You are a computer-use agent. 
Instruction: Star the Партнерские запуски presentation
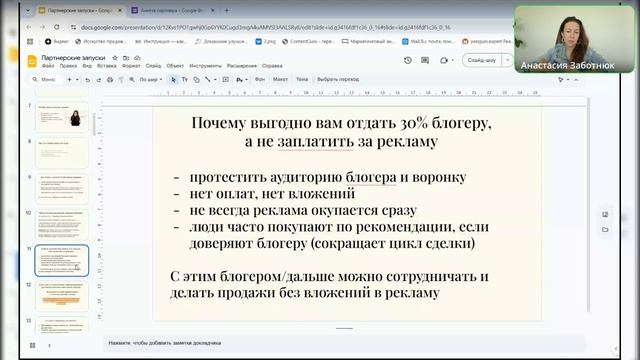pos(115,58)
